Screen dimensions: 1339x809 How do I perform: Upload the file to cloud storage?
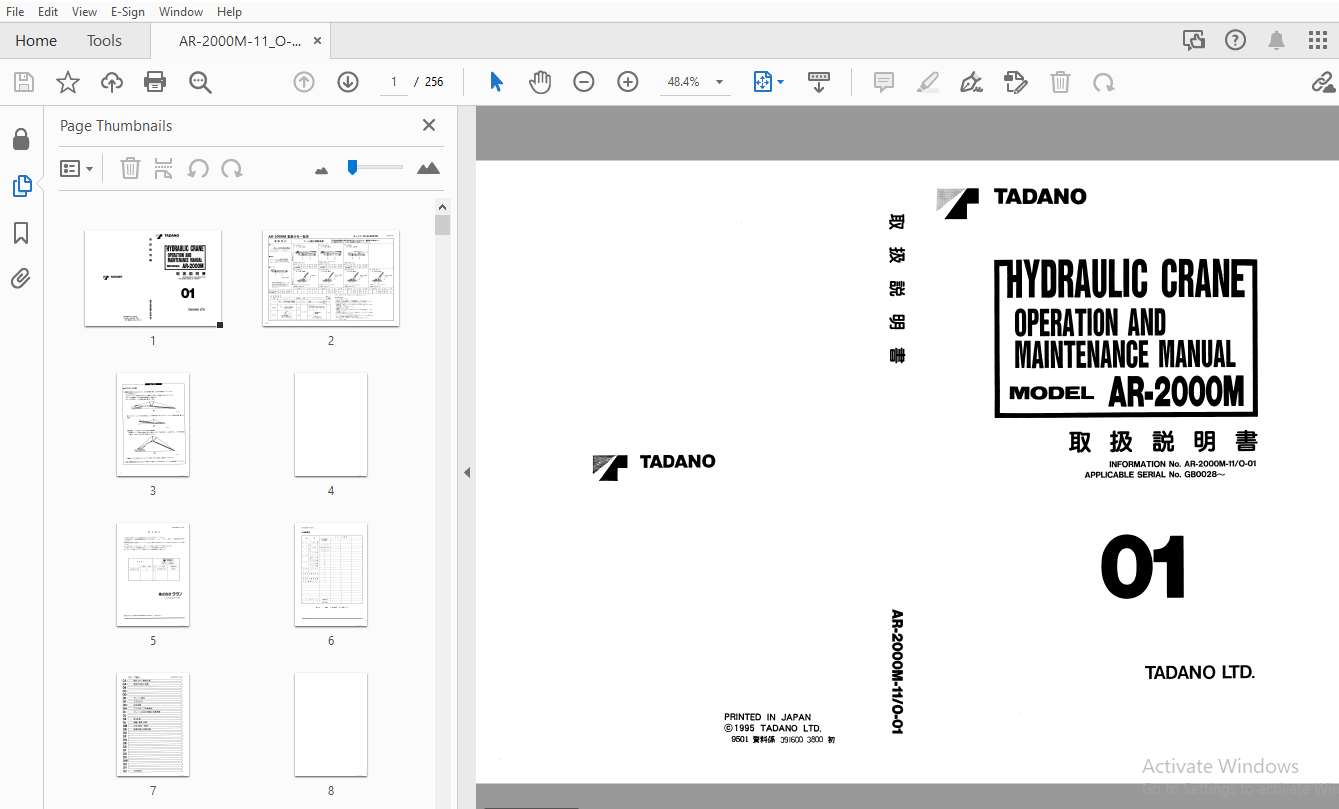point(112,82)
